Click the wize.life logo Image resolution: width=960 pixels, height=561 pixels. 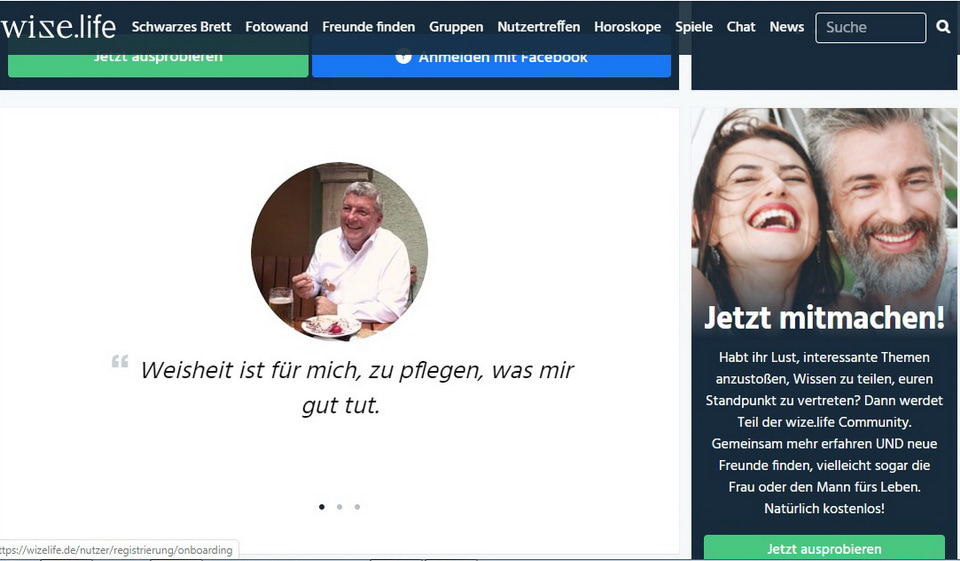(x=59, y=27)
